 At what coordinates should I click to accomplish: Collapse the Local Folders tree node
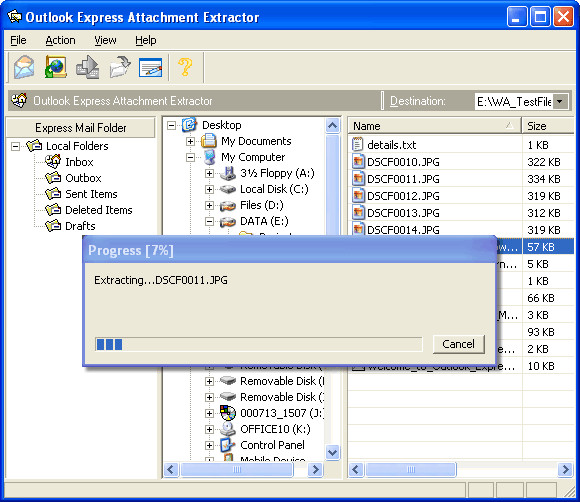point(15,146)
